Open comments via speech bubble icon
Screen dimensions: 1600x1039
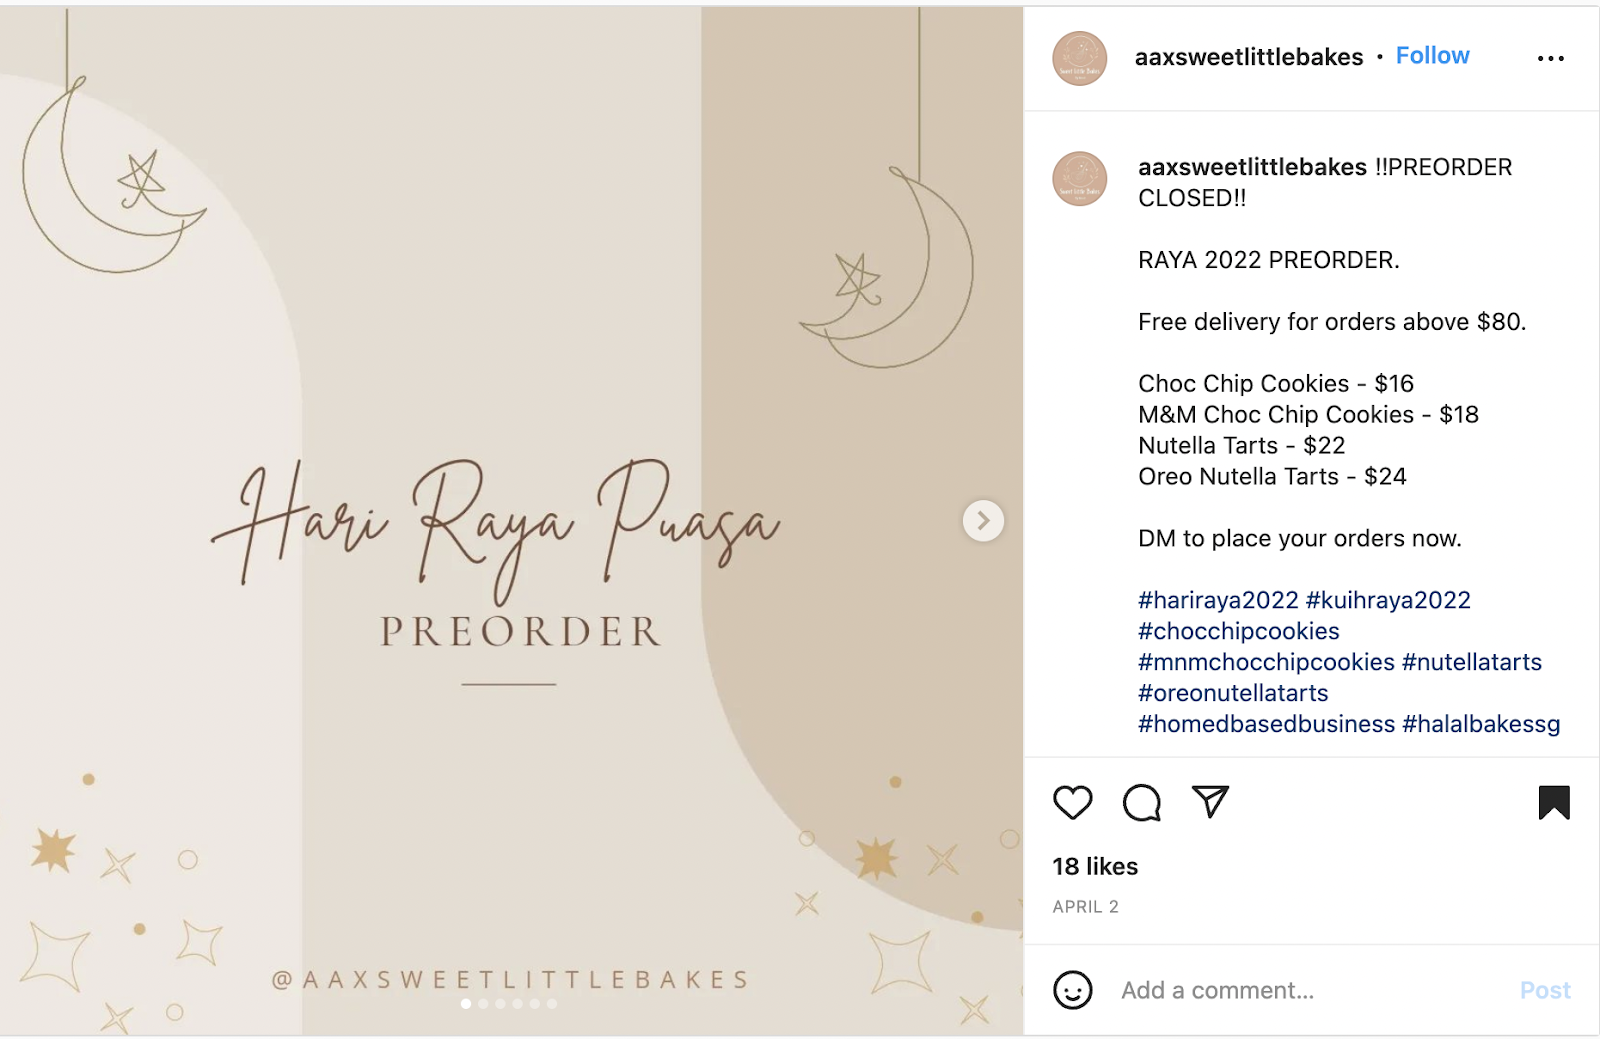click(x=1141, y=803)
